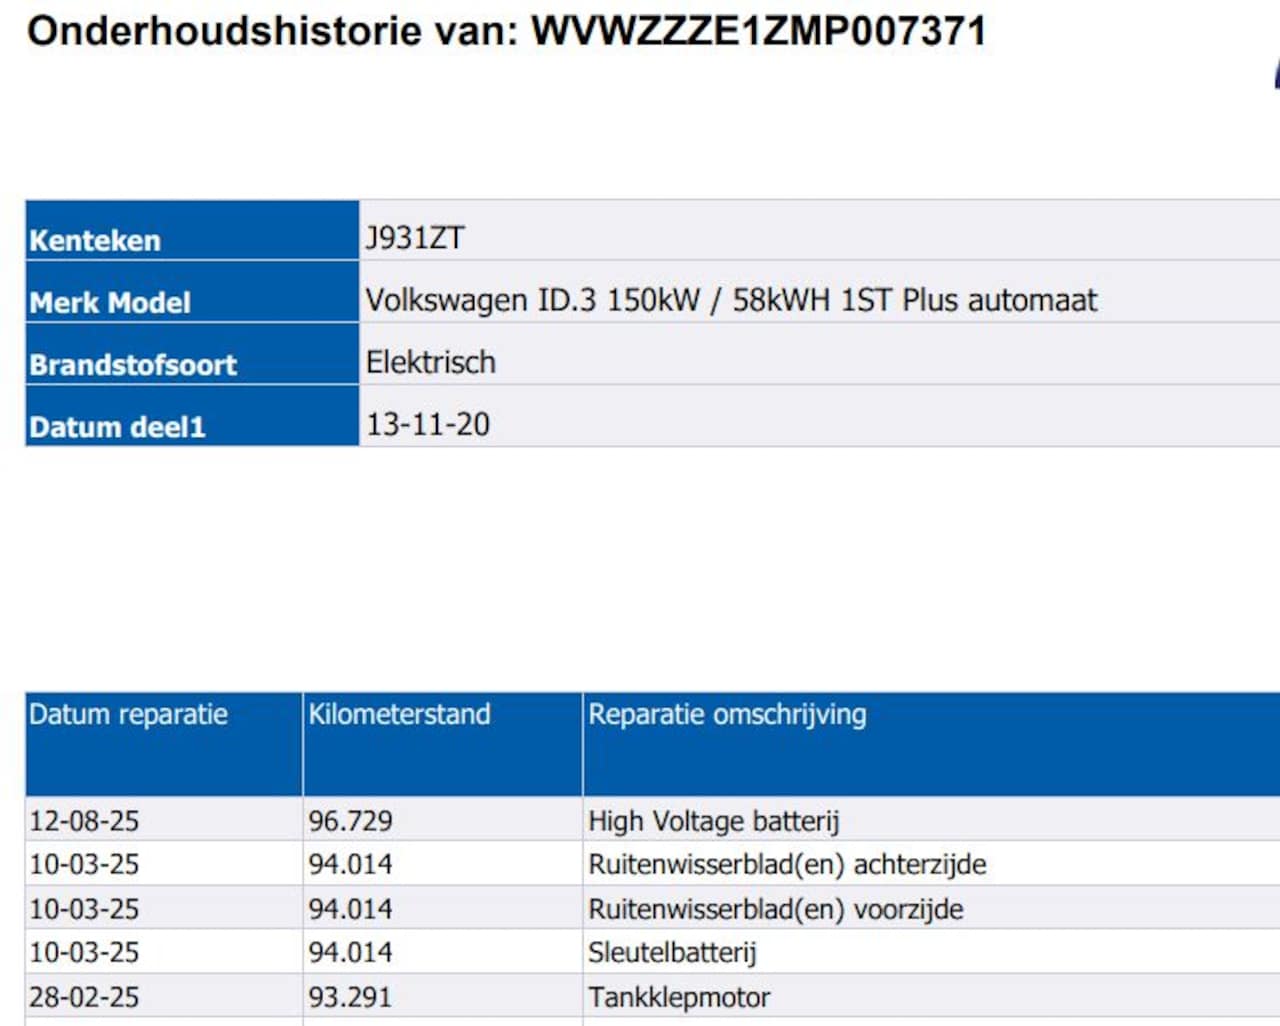This screenshot has width=1280, height=1026.
Task: Click the Elektrisch fuel type value
Action: 431,362
